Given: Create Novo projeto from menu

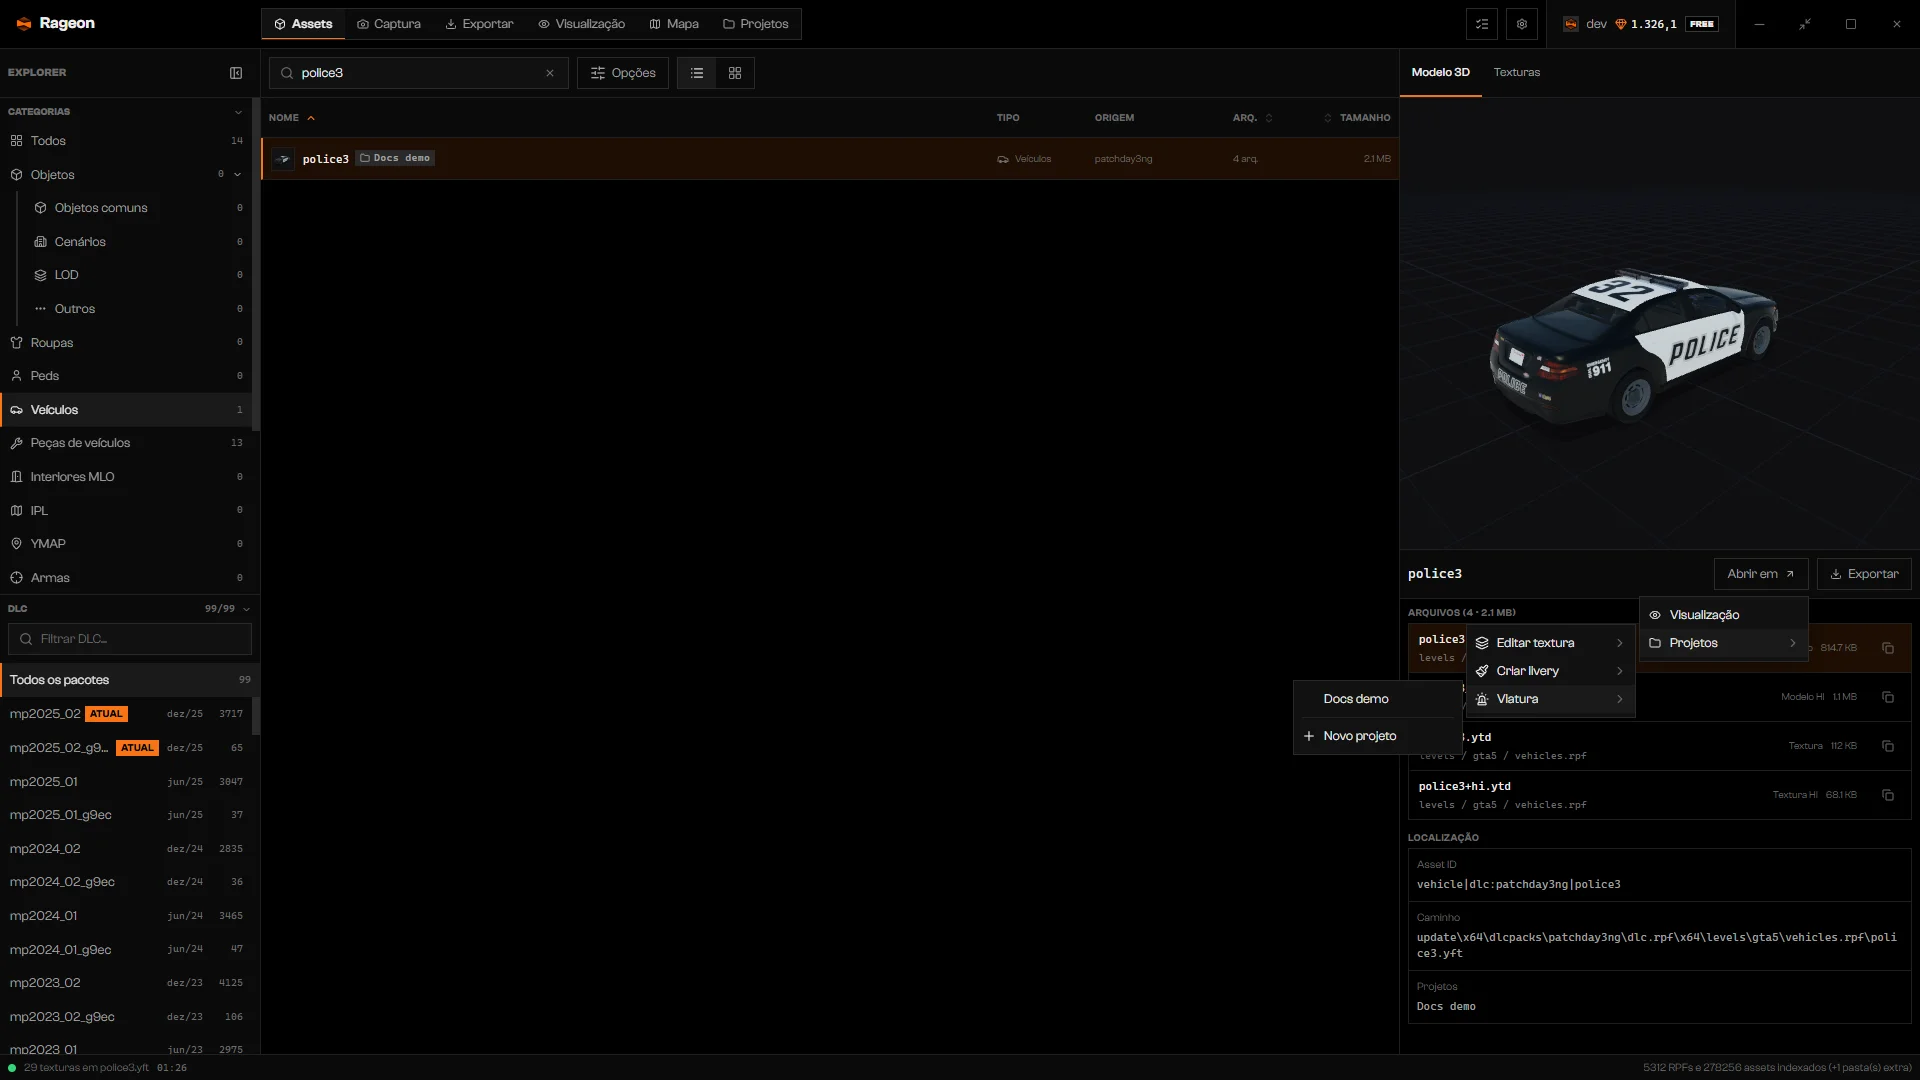Looking at the screenshot, I should point(1378,736).
